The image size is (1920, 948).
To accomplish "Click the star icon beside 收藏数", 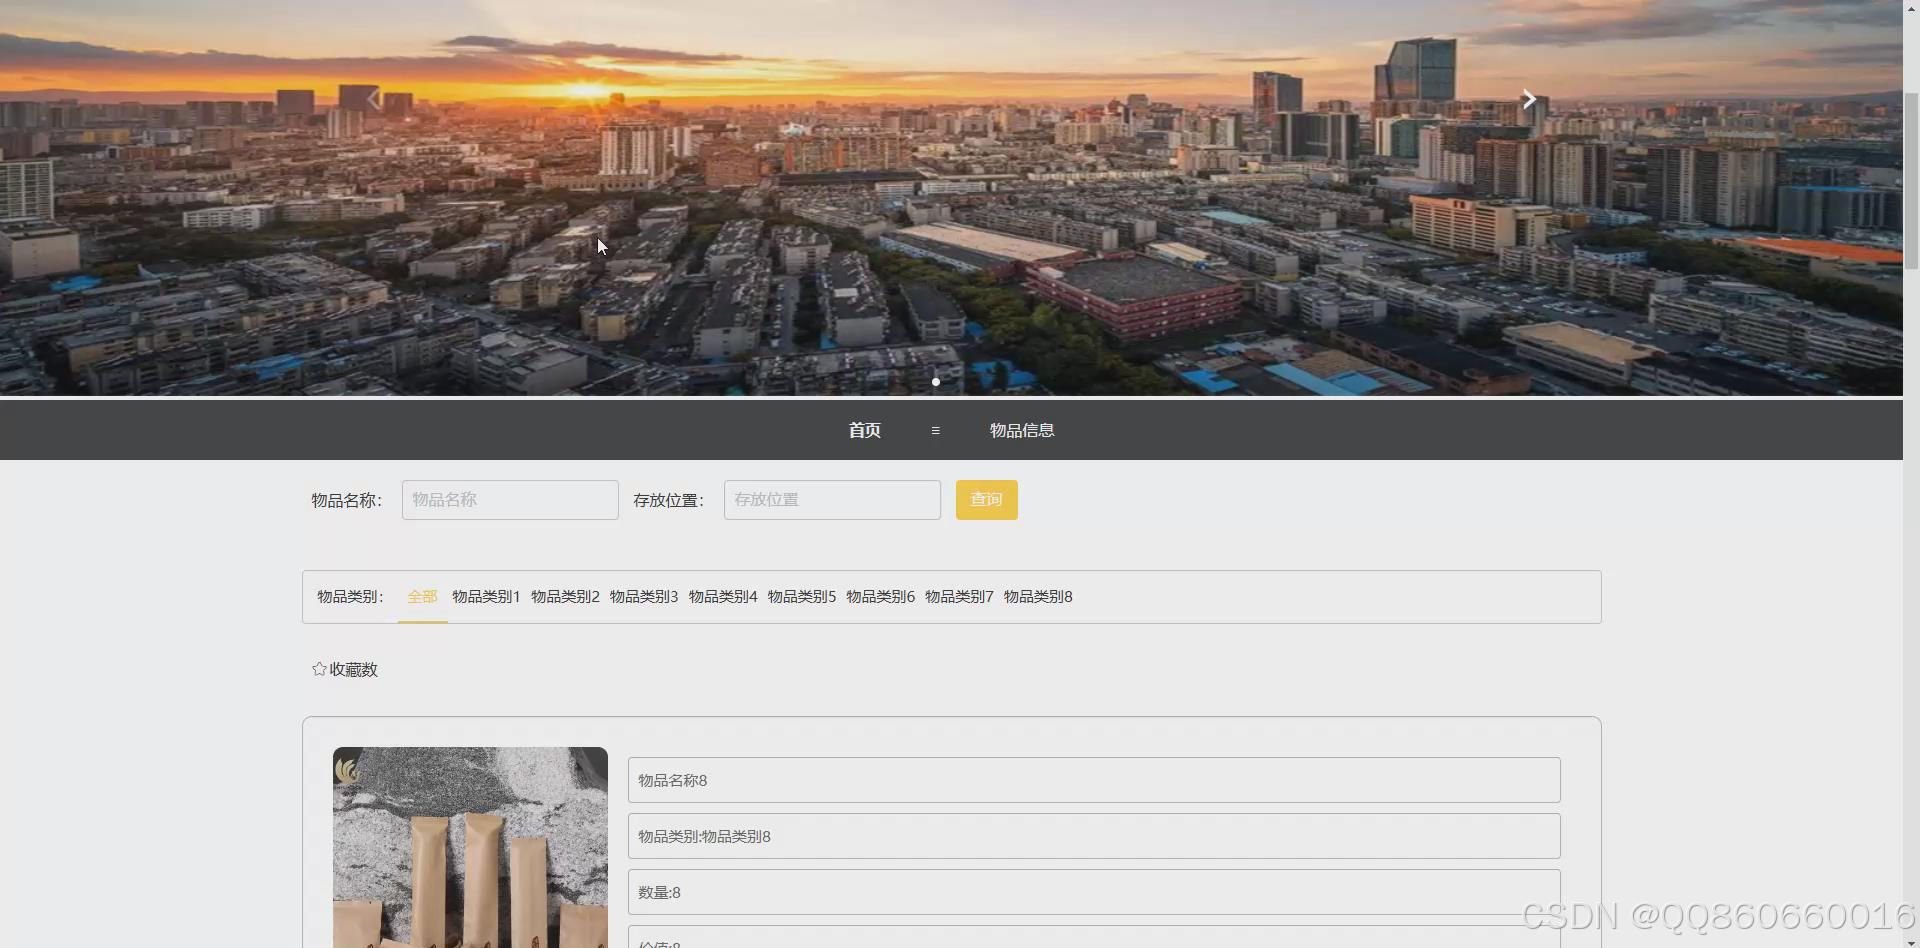I will [319, 669].
